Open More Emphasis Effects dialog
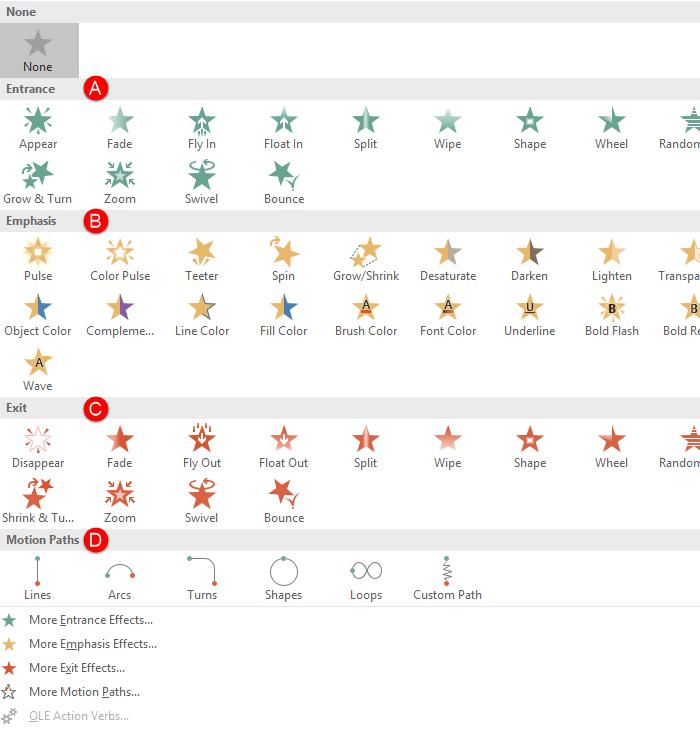Image resolution: width=700 pixels, height=739 pixels. coord(92,644)
